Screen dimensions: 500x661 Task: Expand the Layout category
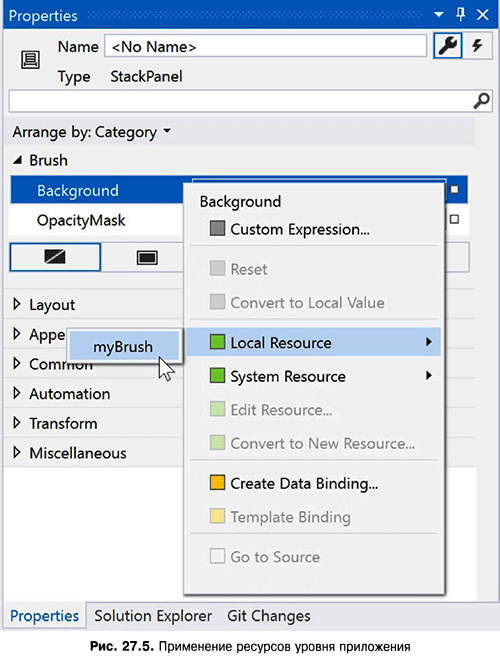click(16, 304)
